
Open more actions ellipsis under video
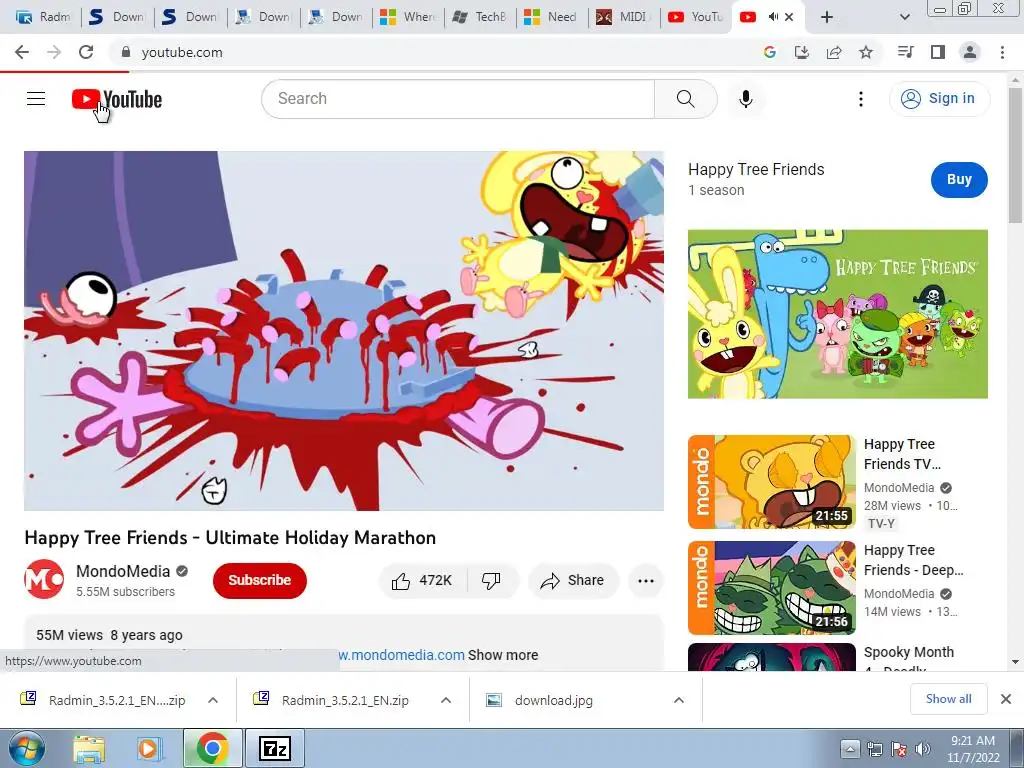(646, 580)
